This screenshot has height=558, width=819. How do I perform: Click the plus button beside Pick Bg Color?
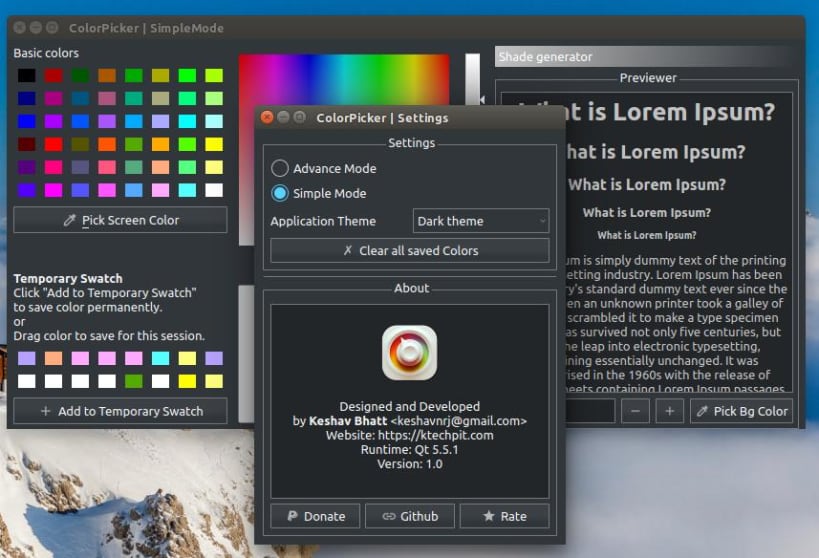pos(670,411)
